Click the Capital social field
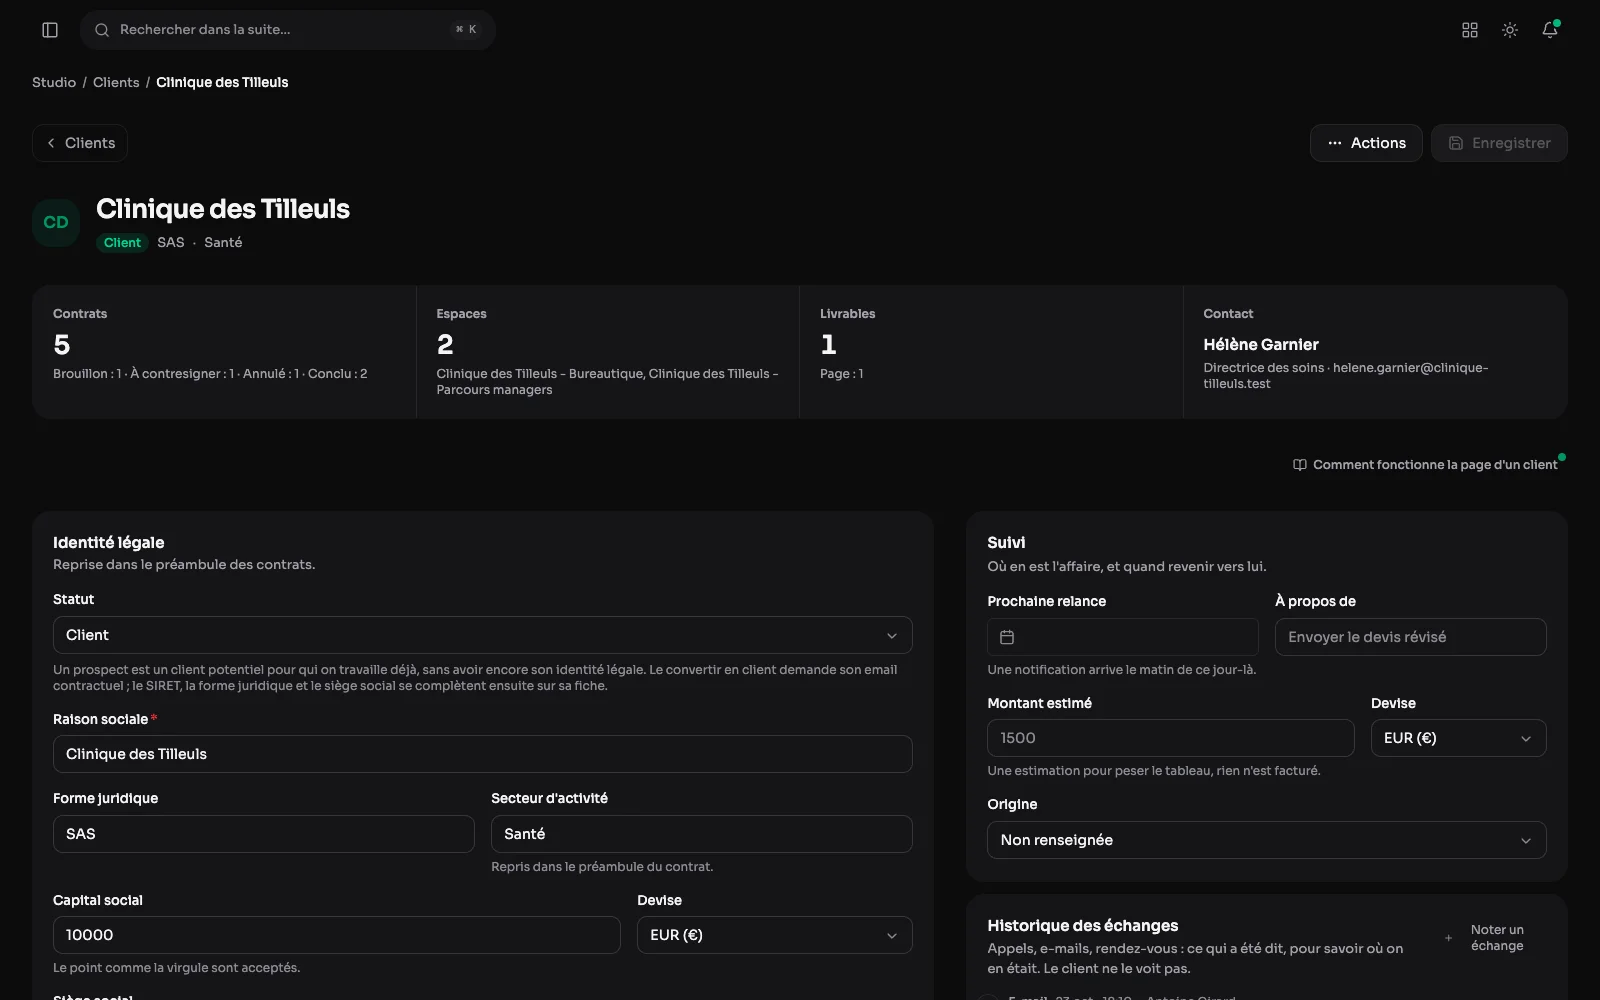Screen dimensions: 1600x1000 (336, 935)
